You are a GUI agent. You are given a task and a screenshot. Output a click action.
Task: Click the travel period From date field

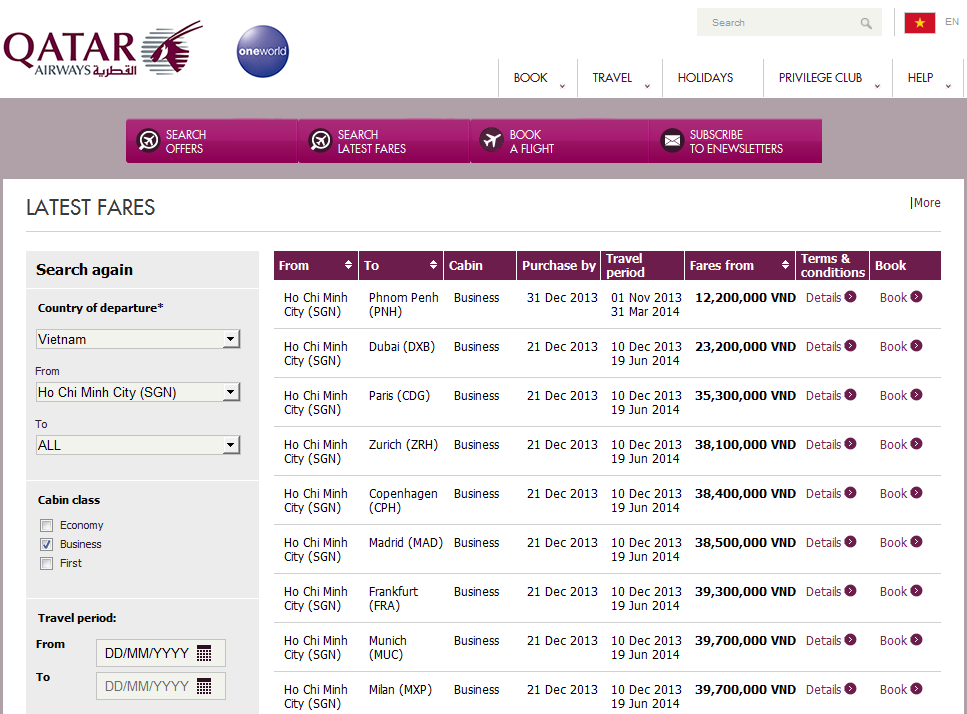click(147, 654)
